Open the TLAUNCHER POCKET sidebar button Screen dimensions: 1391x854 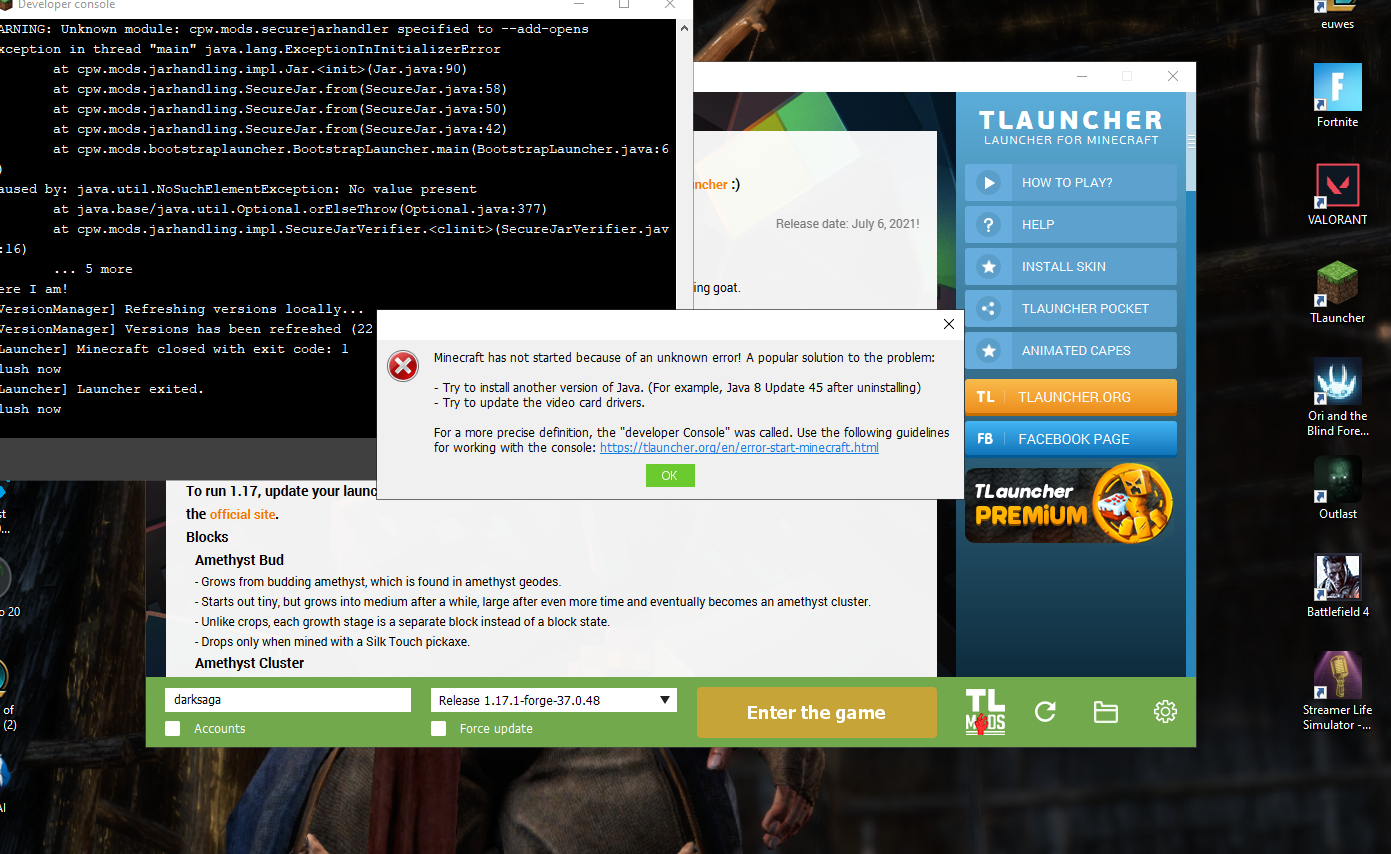[1070, 309]
